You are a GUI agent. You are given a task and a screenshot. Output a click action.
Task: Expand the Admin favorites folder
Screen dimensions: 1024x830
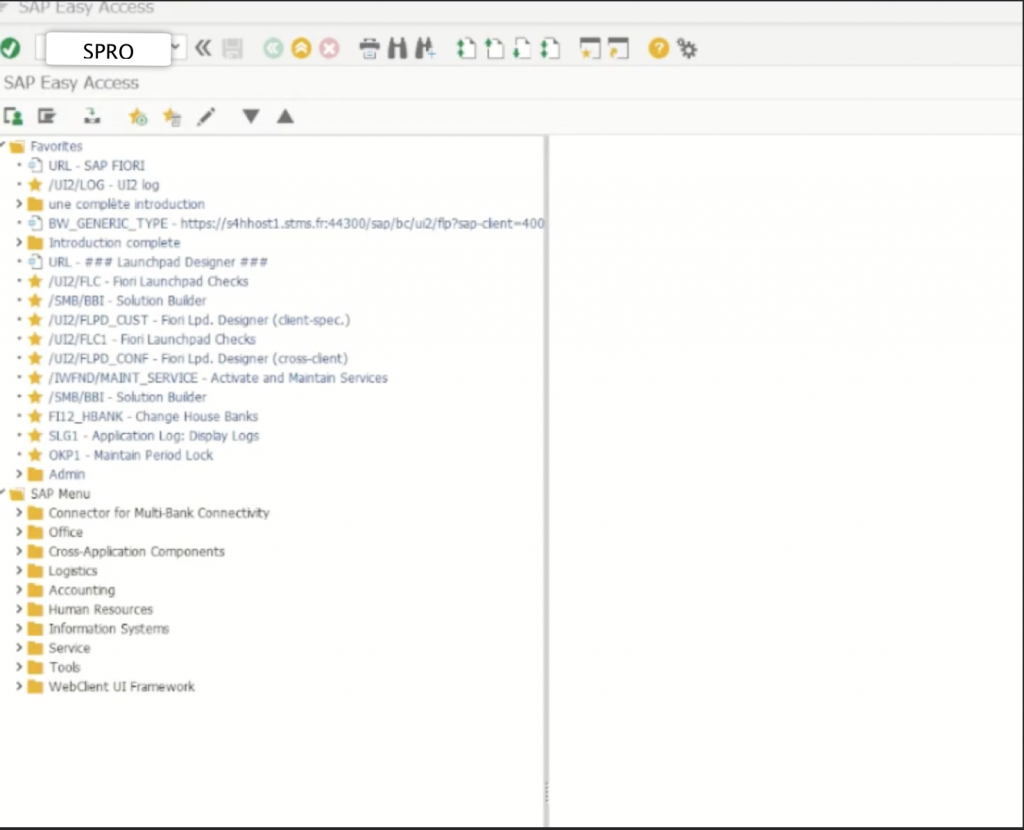tap(19, 474)
